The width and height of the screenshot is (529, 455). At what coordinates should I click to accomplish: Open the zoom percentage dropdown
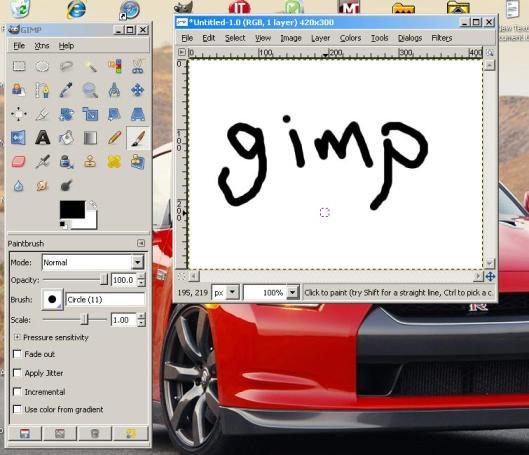293,292
